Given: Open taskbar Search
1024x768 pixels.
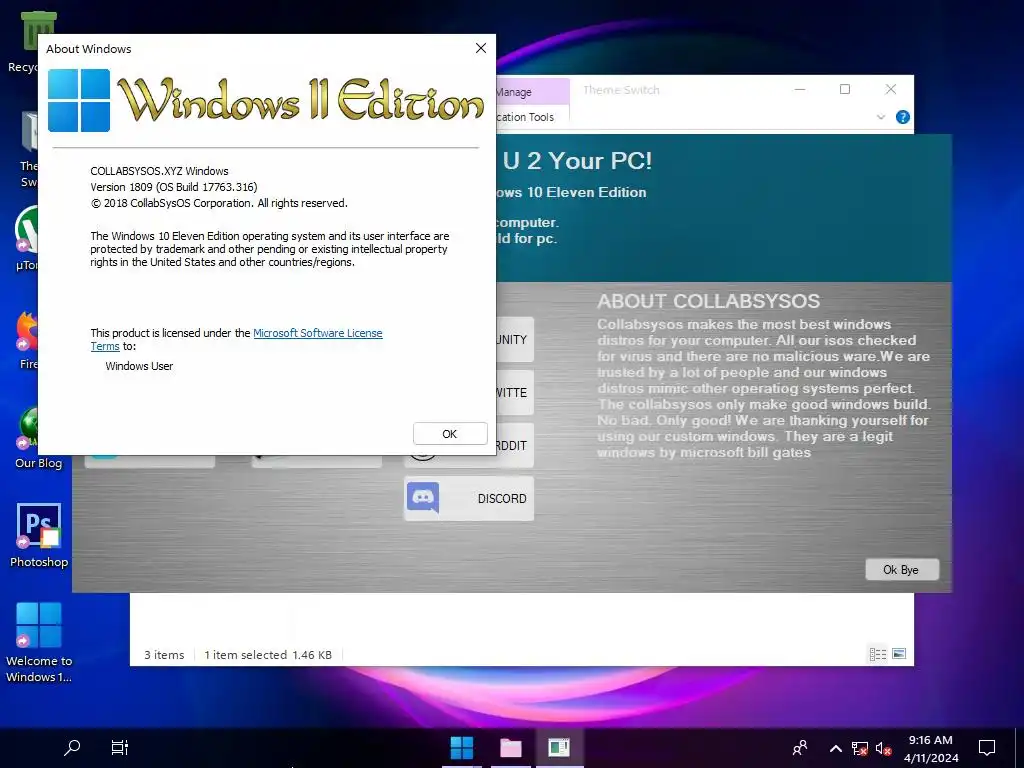Looking at the screenshot, I should 72,748.
